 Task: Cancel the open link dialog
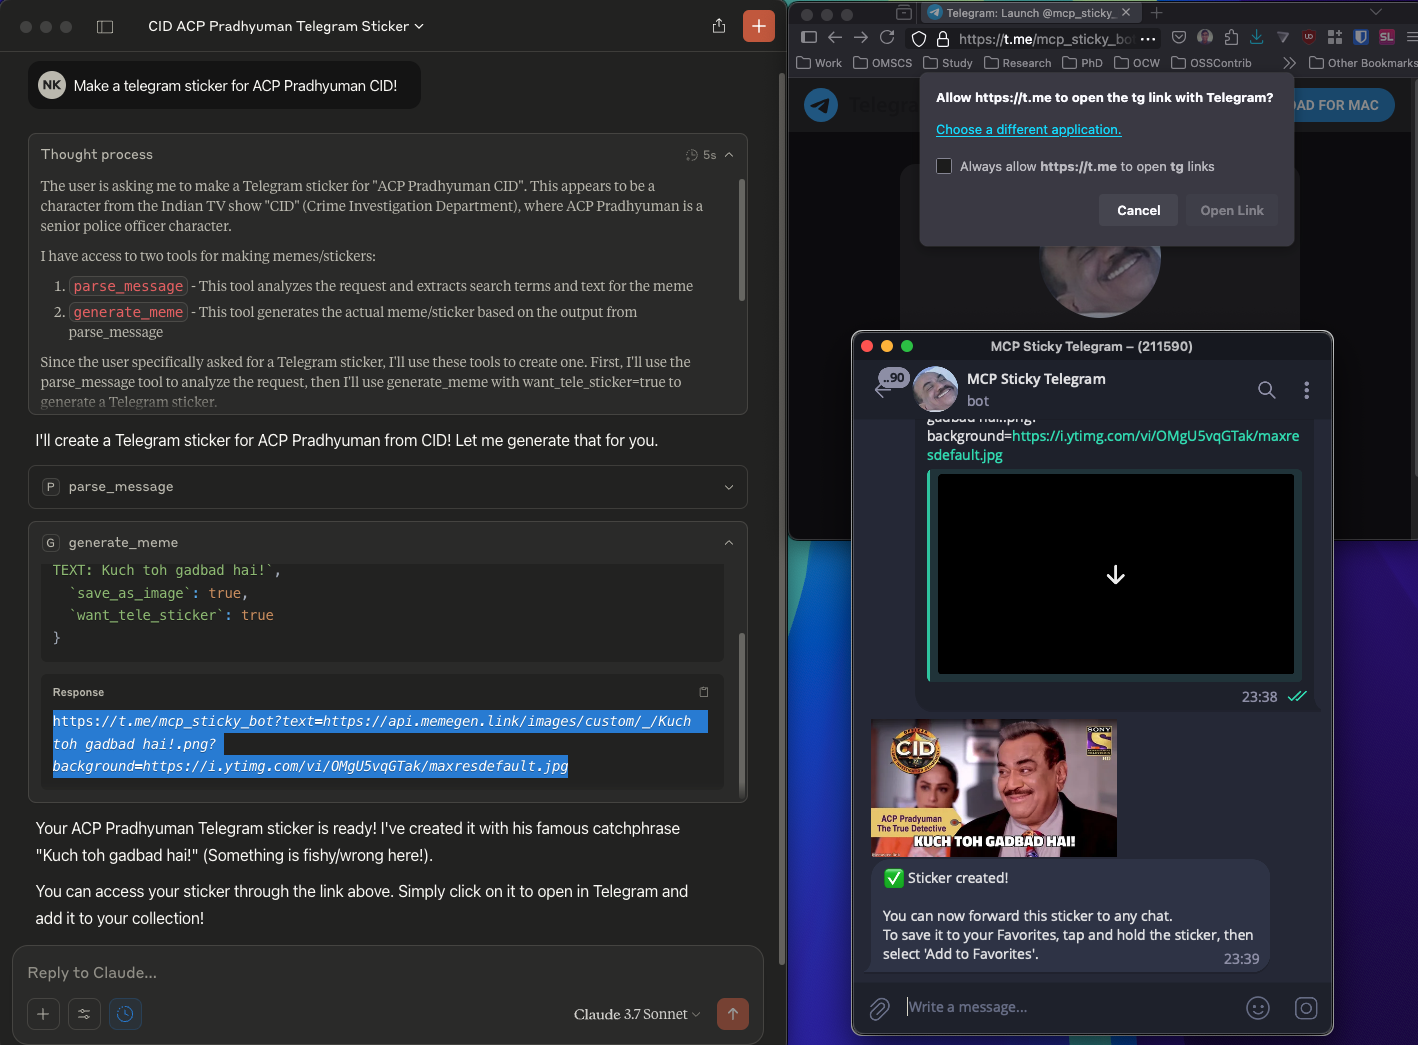click(1138, 210)
